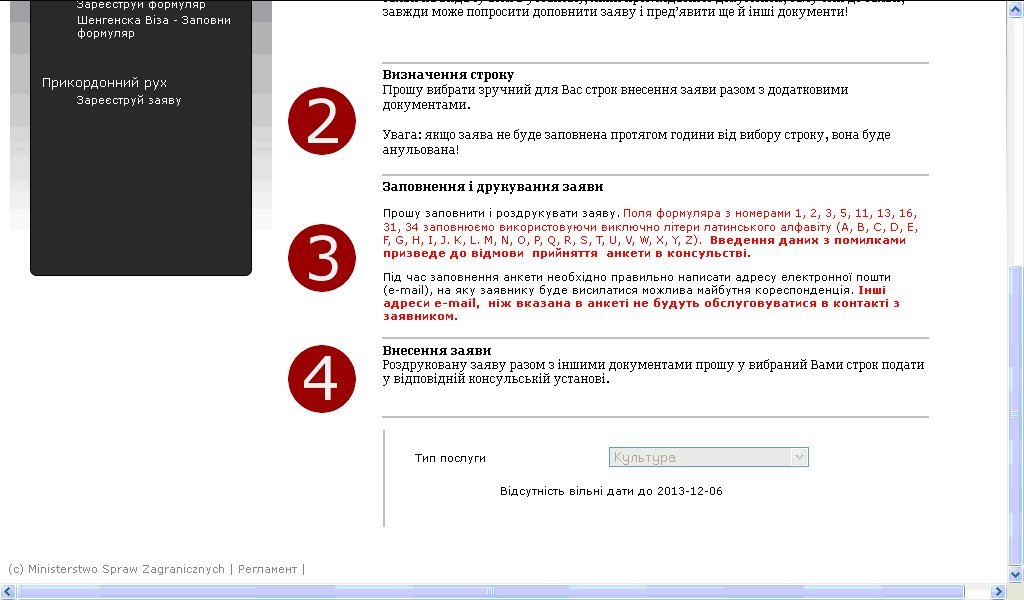Open the partially visible 'Зареєструй формуляр' link
Viewport: 1024px width, 600px height.
pos(141,5)
